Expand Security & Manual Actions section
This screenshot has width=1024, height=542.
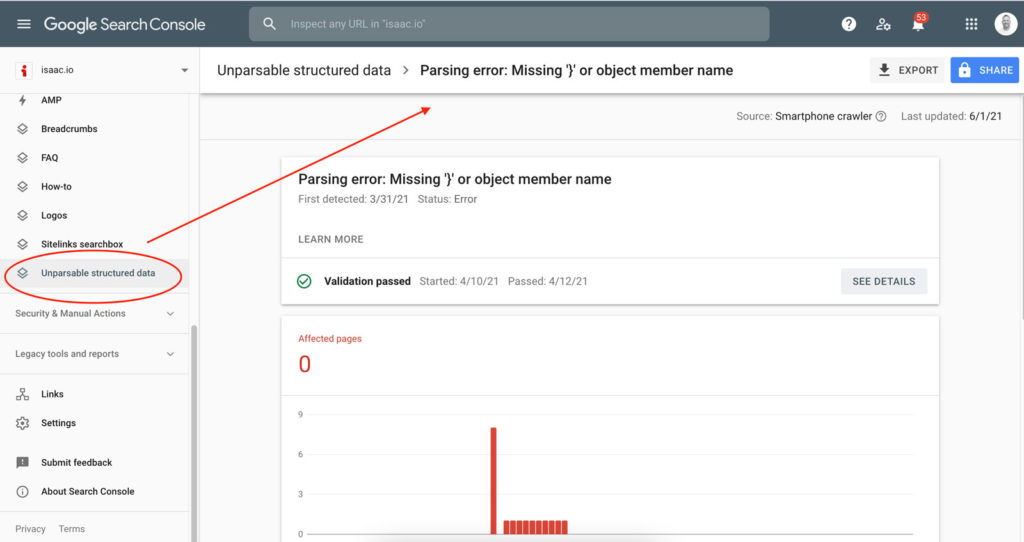tap(95, 313)
